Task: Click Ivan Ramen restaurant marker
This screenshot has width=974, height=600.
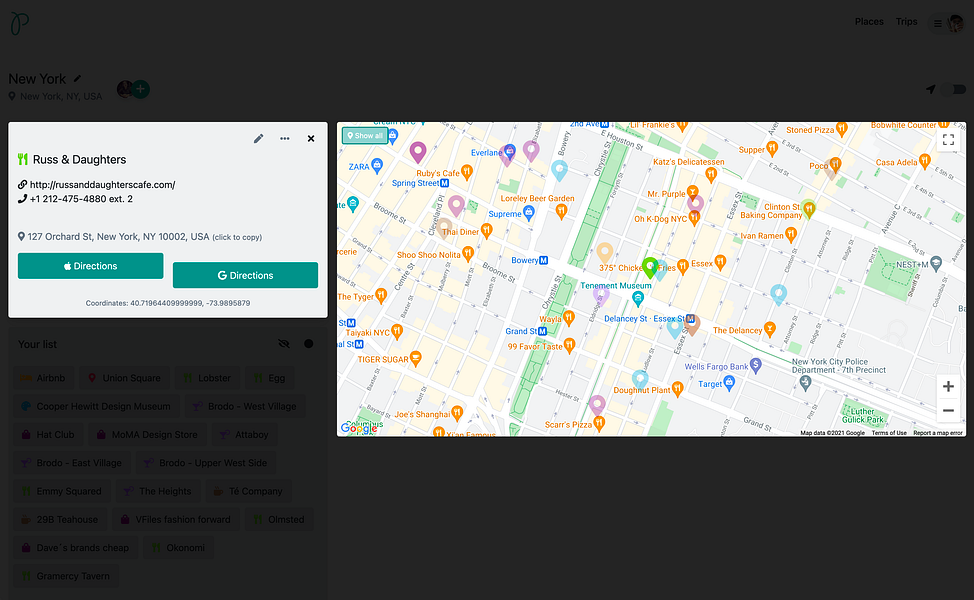Action: pyautogui.click(x=791, y=234)
